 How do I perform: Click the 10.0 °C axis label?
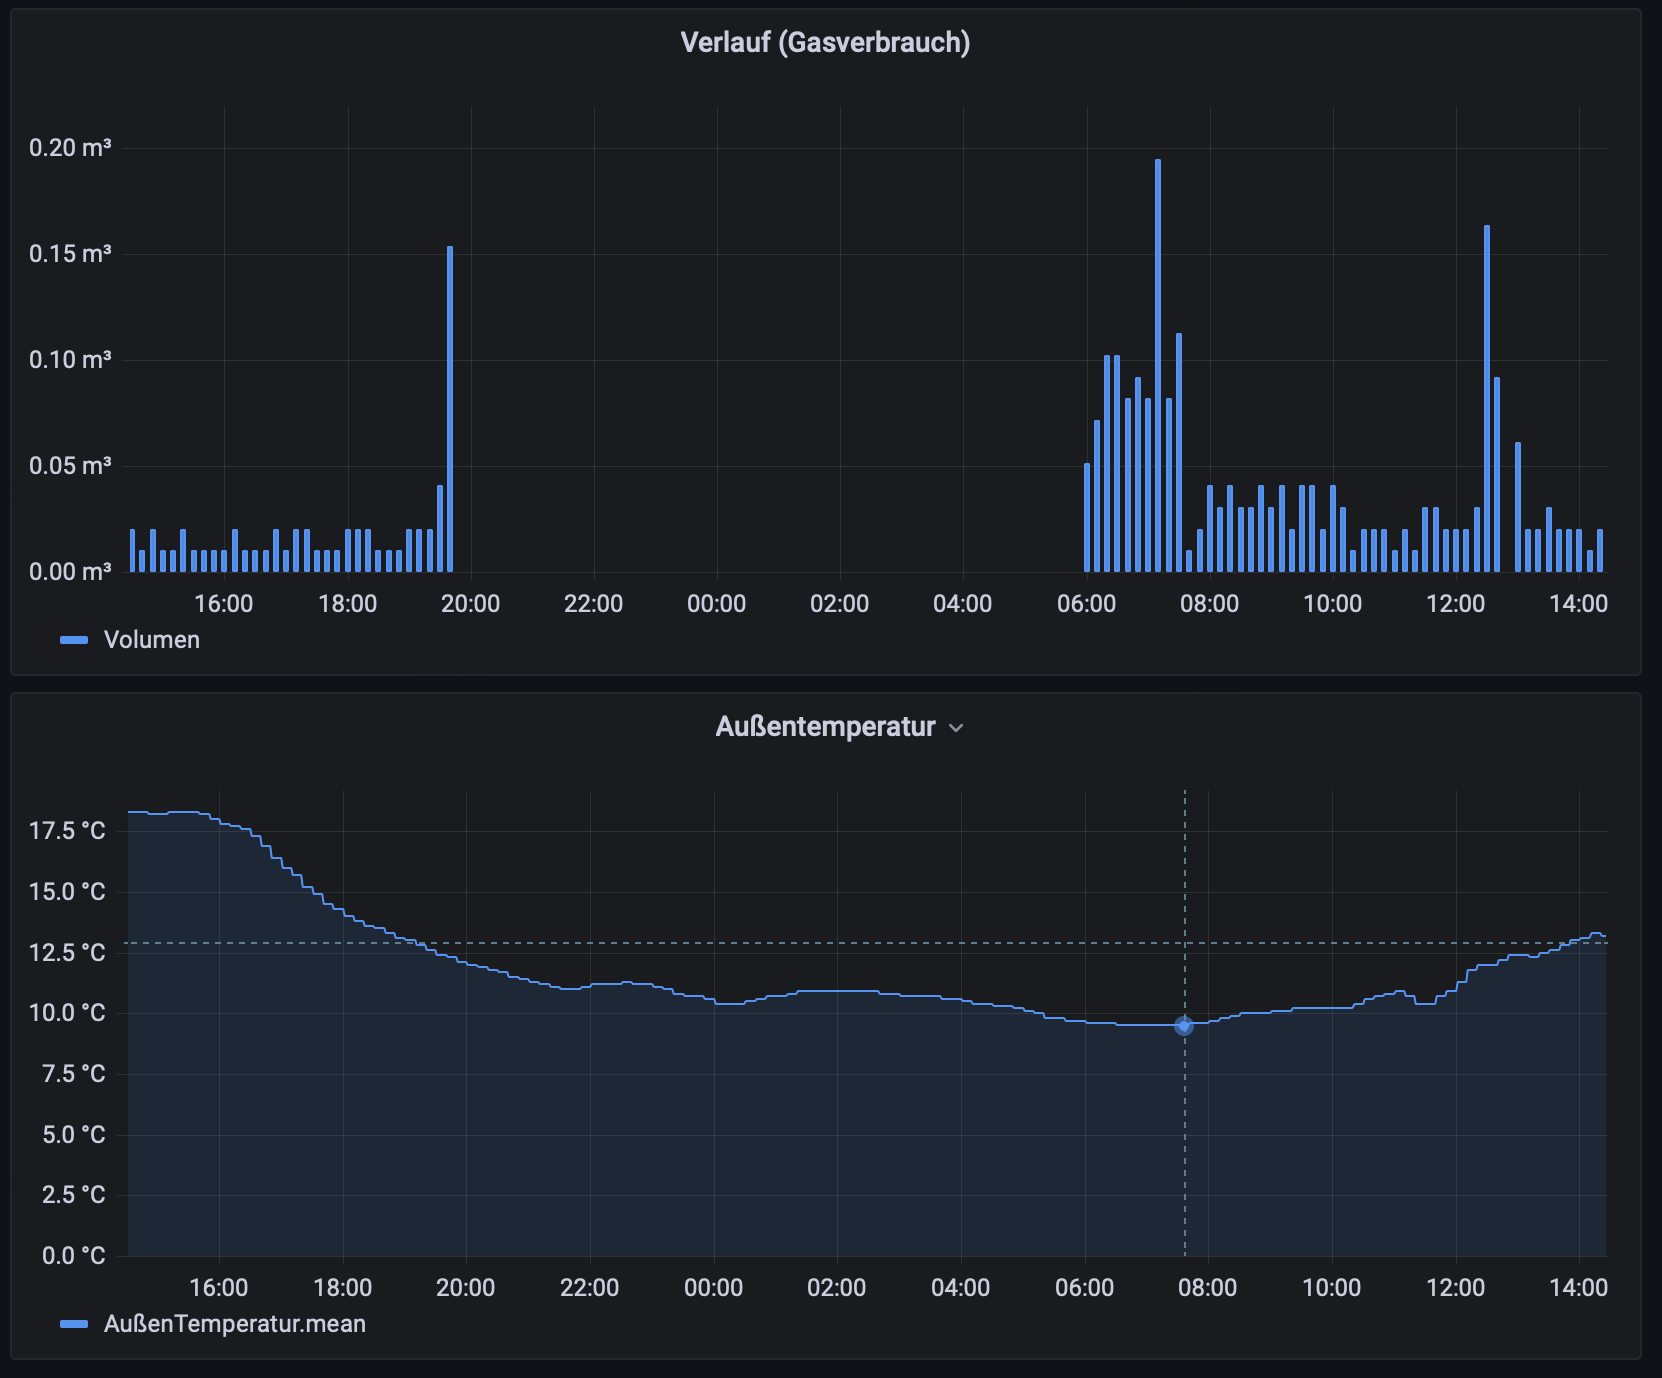(x=67, y=1013)
